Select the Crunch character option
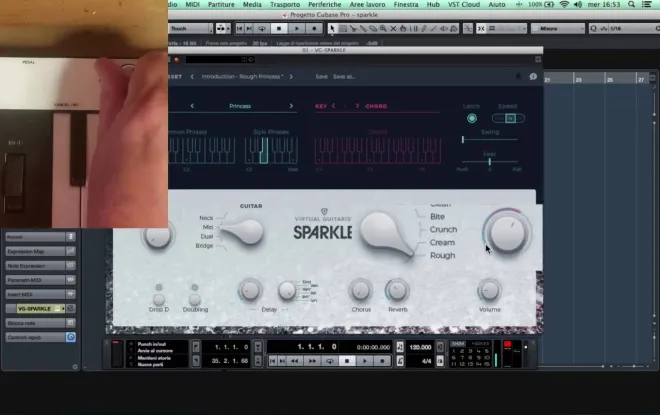Screen dimensions: 660x415 pyautogui.click(x=442, y=229)
